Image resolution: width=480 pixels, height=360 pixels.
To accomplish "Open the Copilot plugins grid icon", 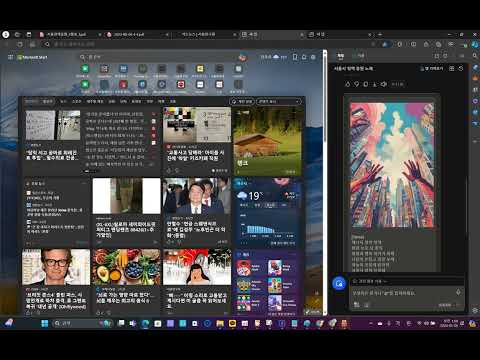I will coord(452,68).
